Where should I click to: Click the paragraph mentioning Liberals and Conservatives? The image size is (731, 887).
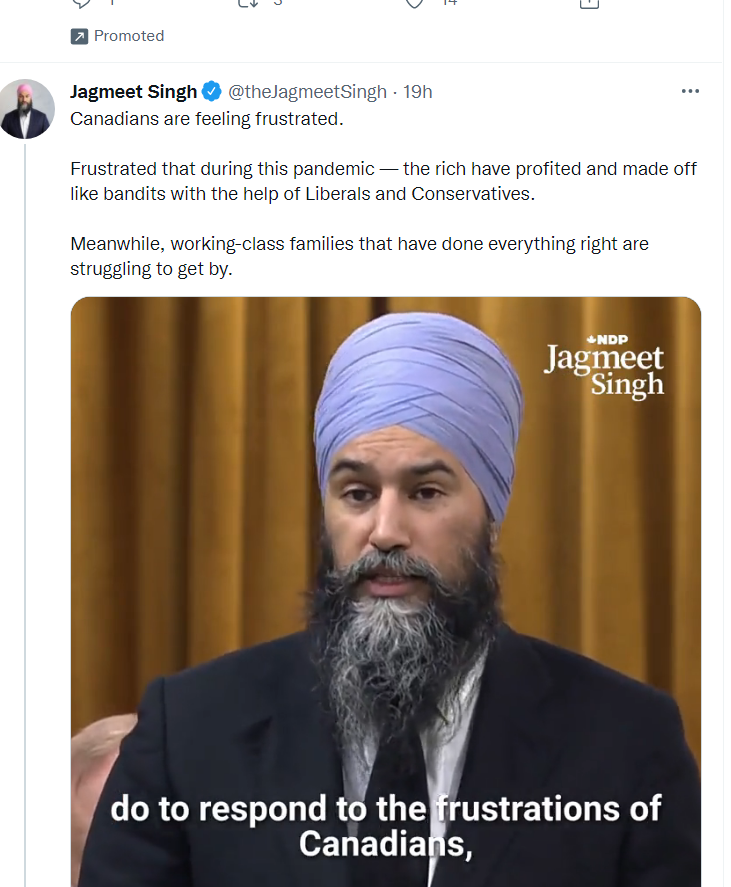[383, 181]
